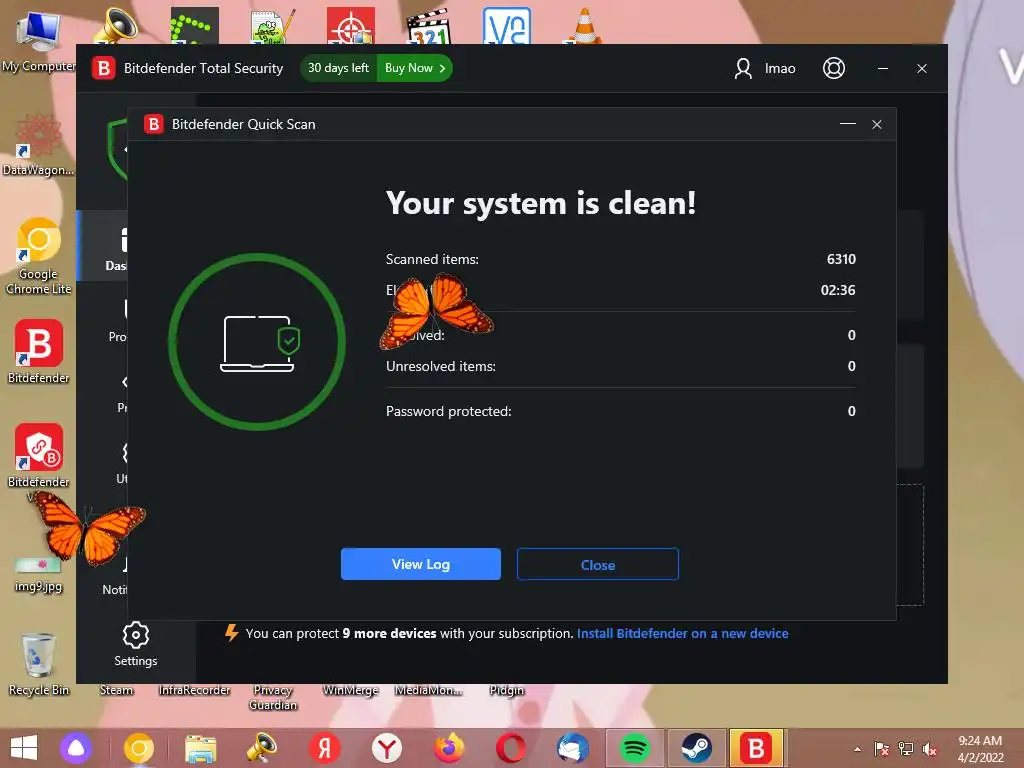Click the Close button in Quick Scan
The image size is (1024, 768).
[598, 564]
